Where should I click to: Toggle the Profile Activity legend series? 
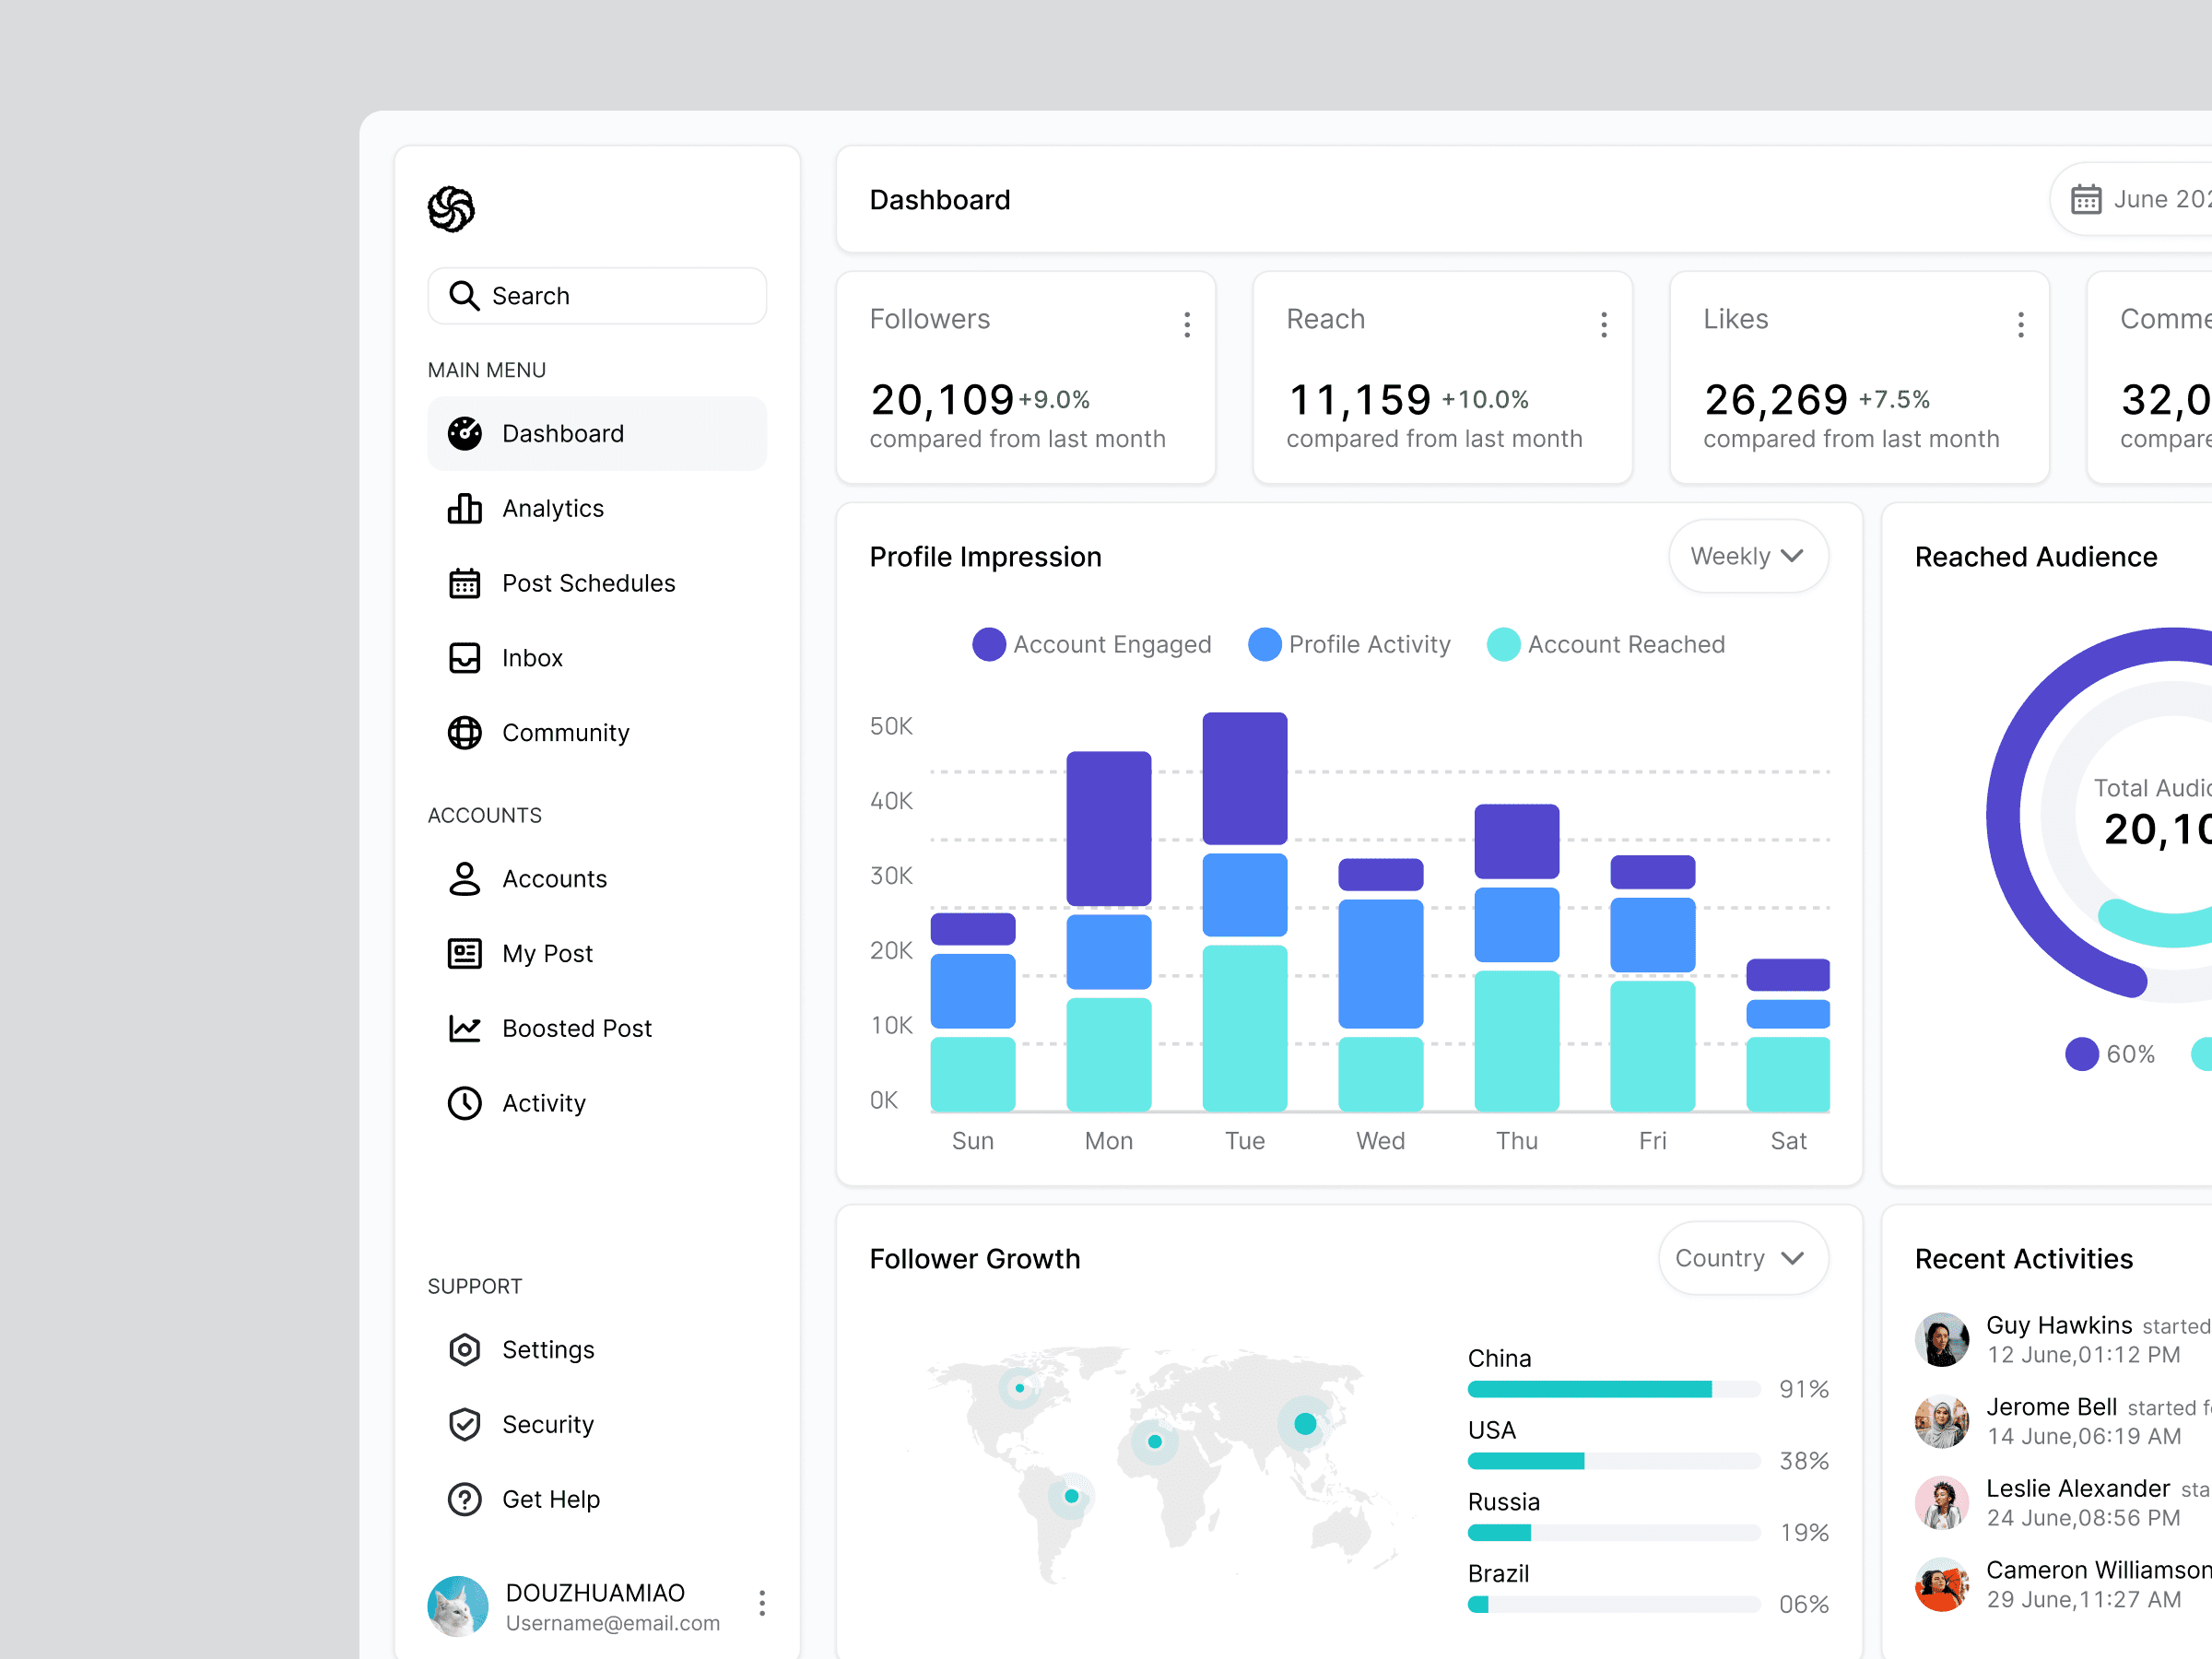tap(1349, 644)
